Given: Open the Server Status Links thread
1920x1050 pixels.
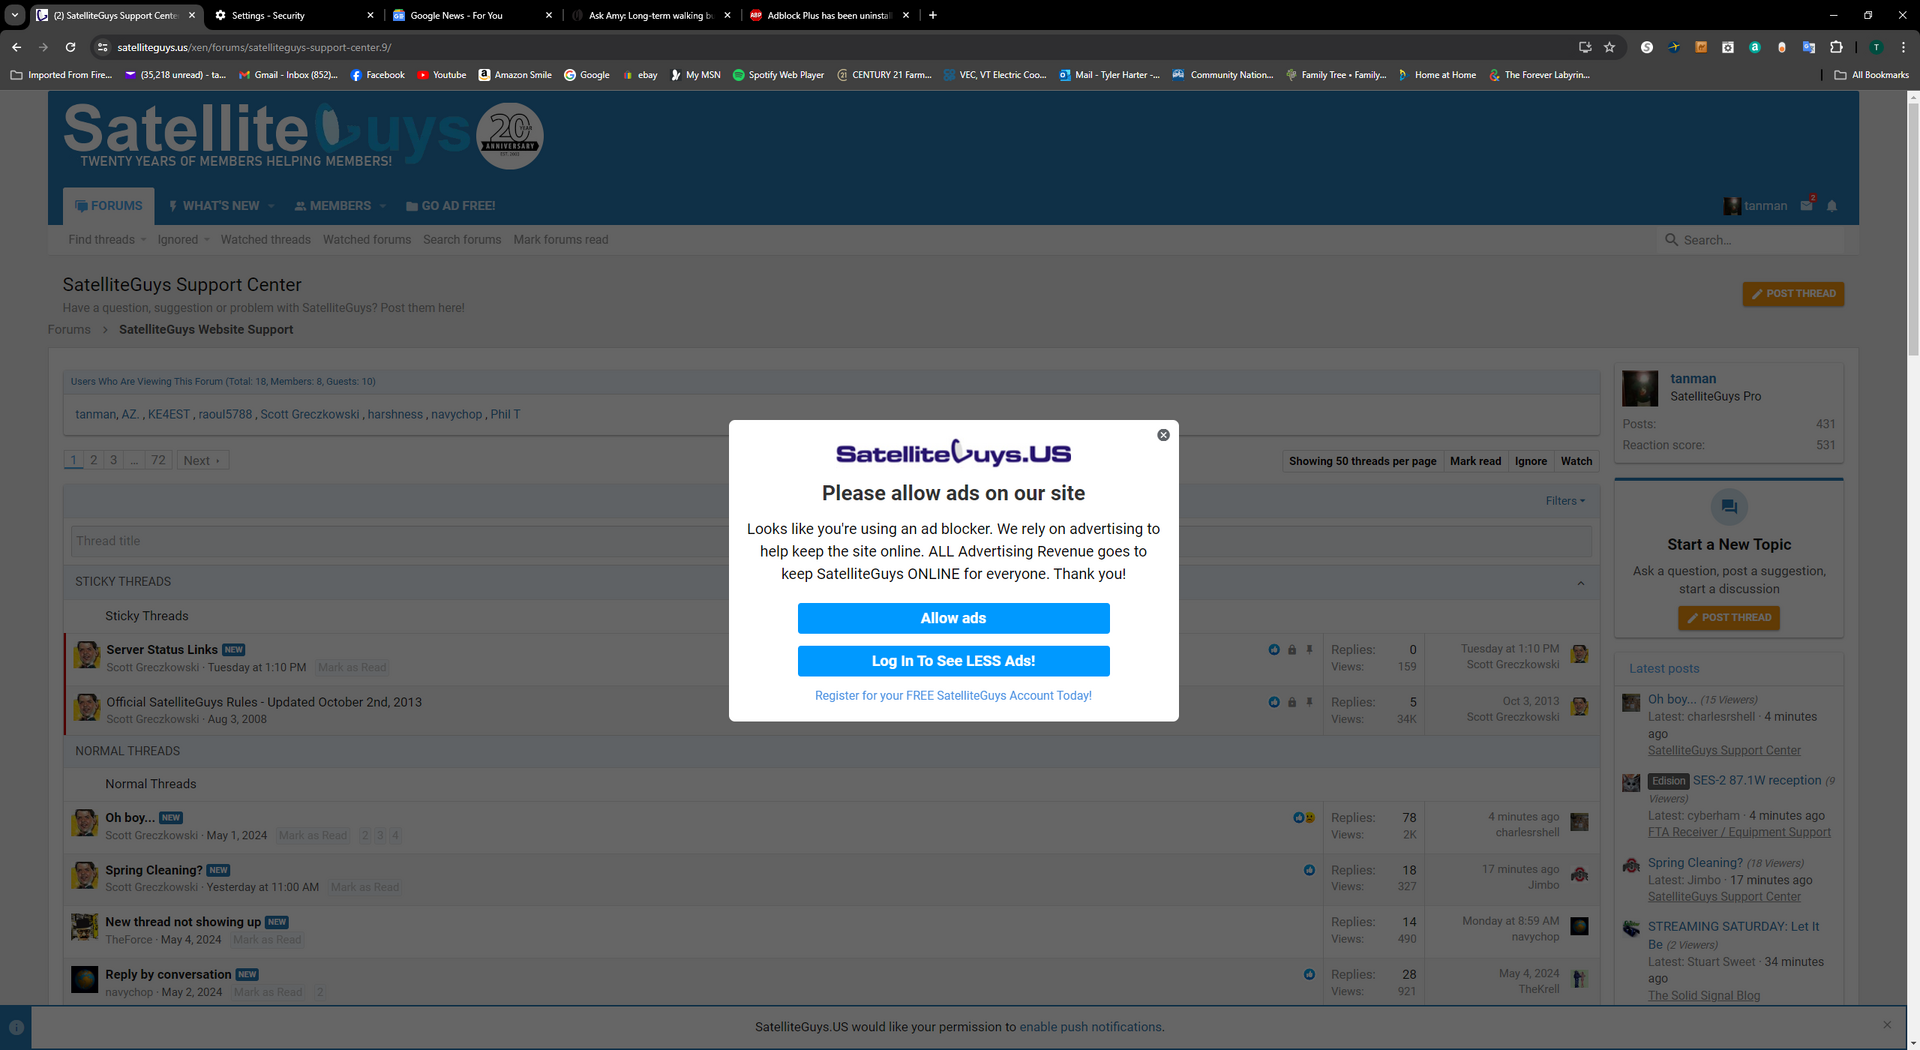Looking at the screenshot, I should (162, 650).
